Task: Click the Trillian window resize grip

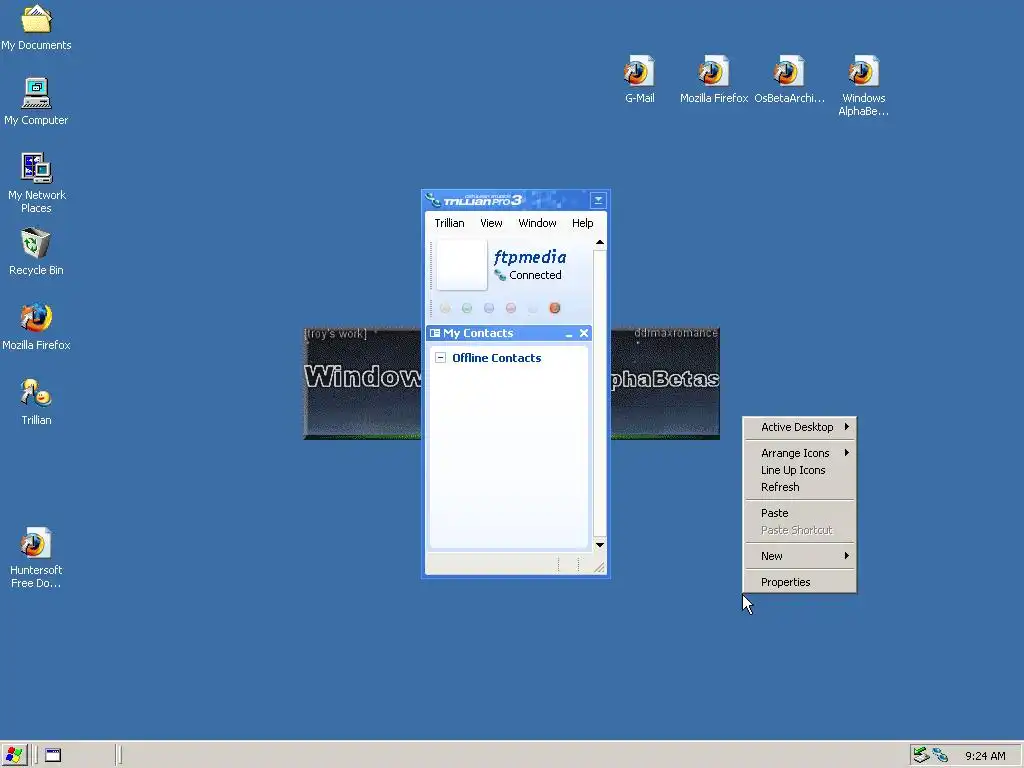Action: [599, 567]
